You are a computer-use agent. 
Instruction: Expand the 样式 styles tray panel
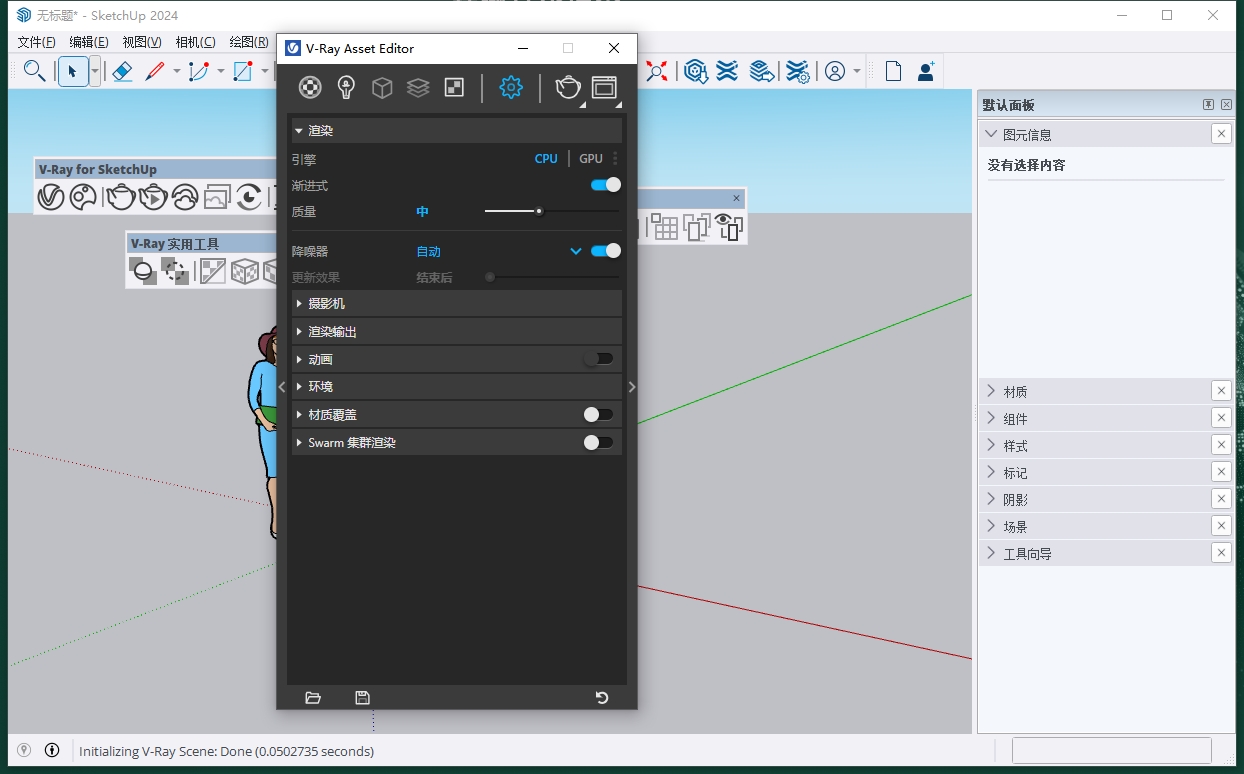(1094, 445)
